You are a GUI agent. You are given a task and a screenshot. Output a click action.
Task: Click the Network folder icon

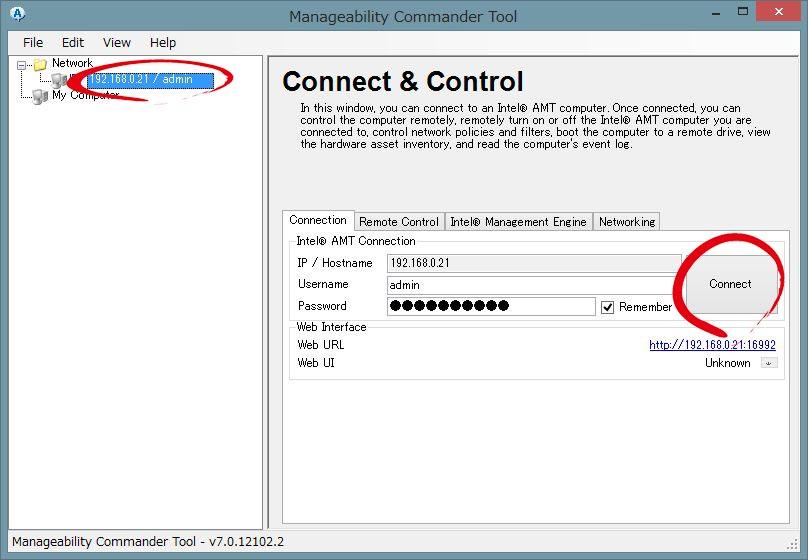tap(40, 64)
